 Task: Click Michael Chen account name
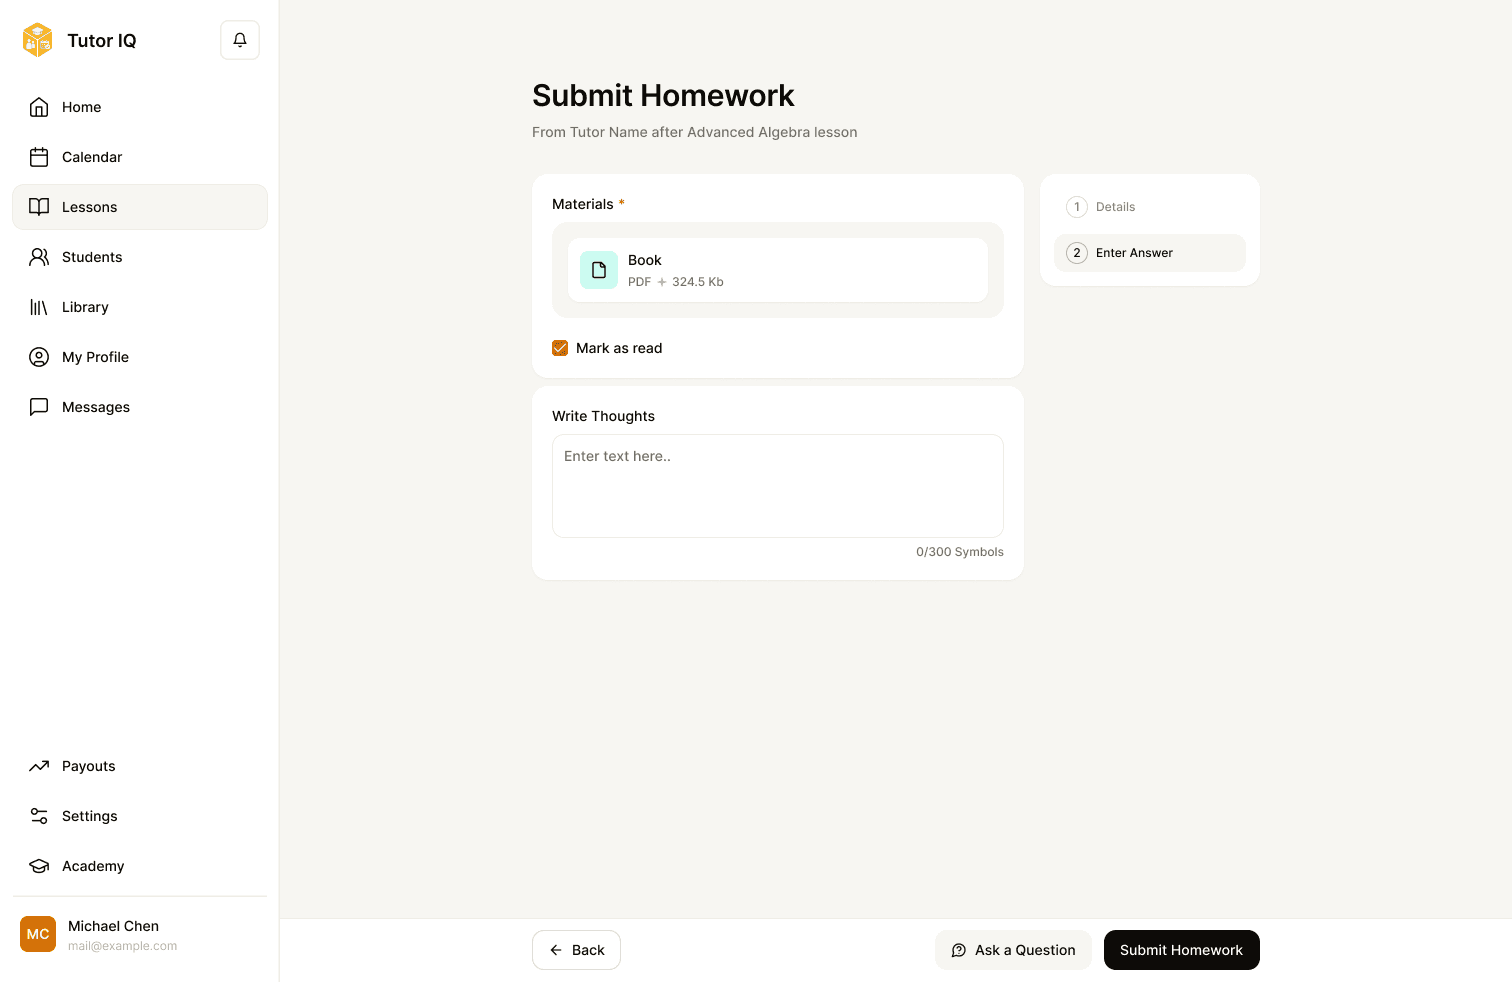[x=114, y=926]
